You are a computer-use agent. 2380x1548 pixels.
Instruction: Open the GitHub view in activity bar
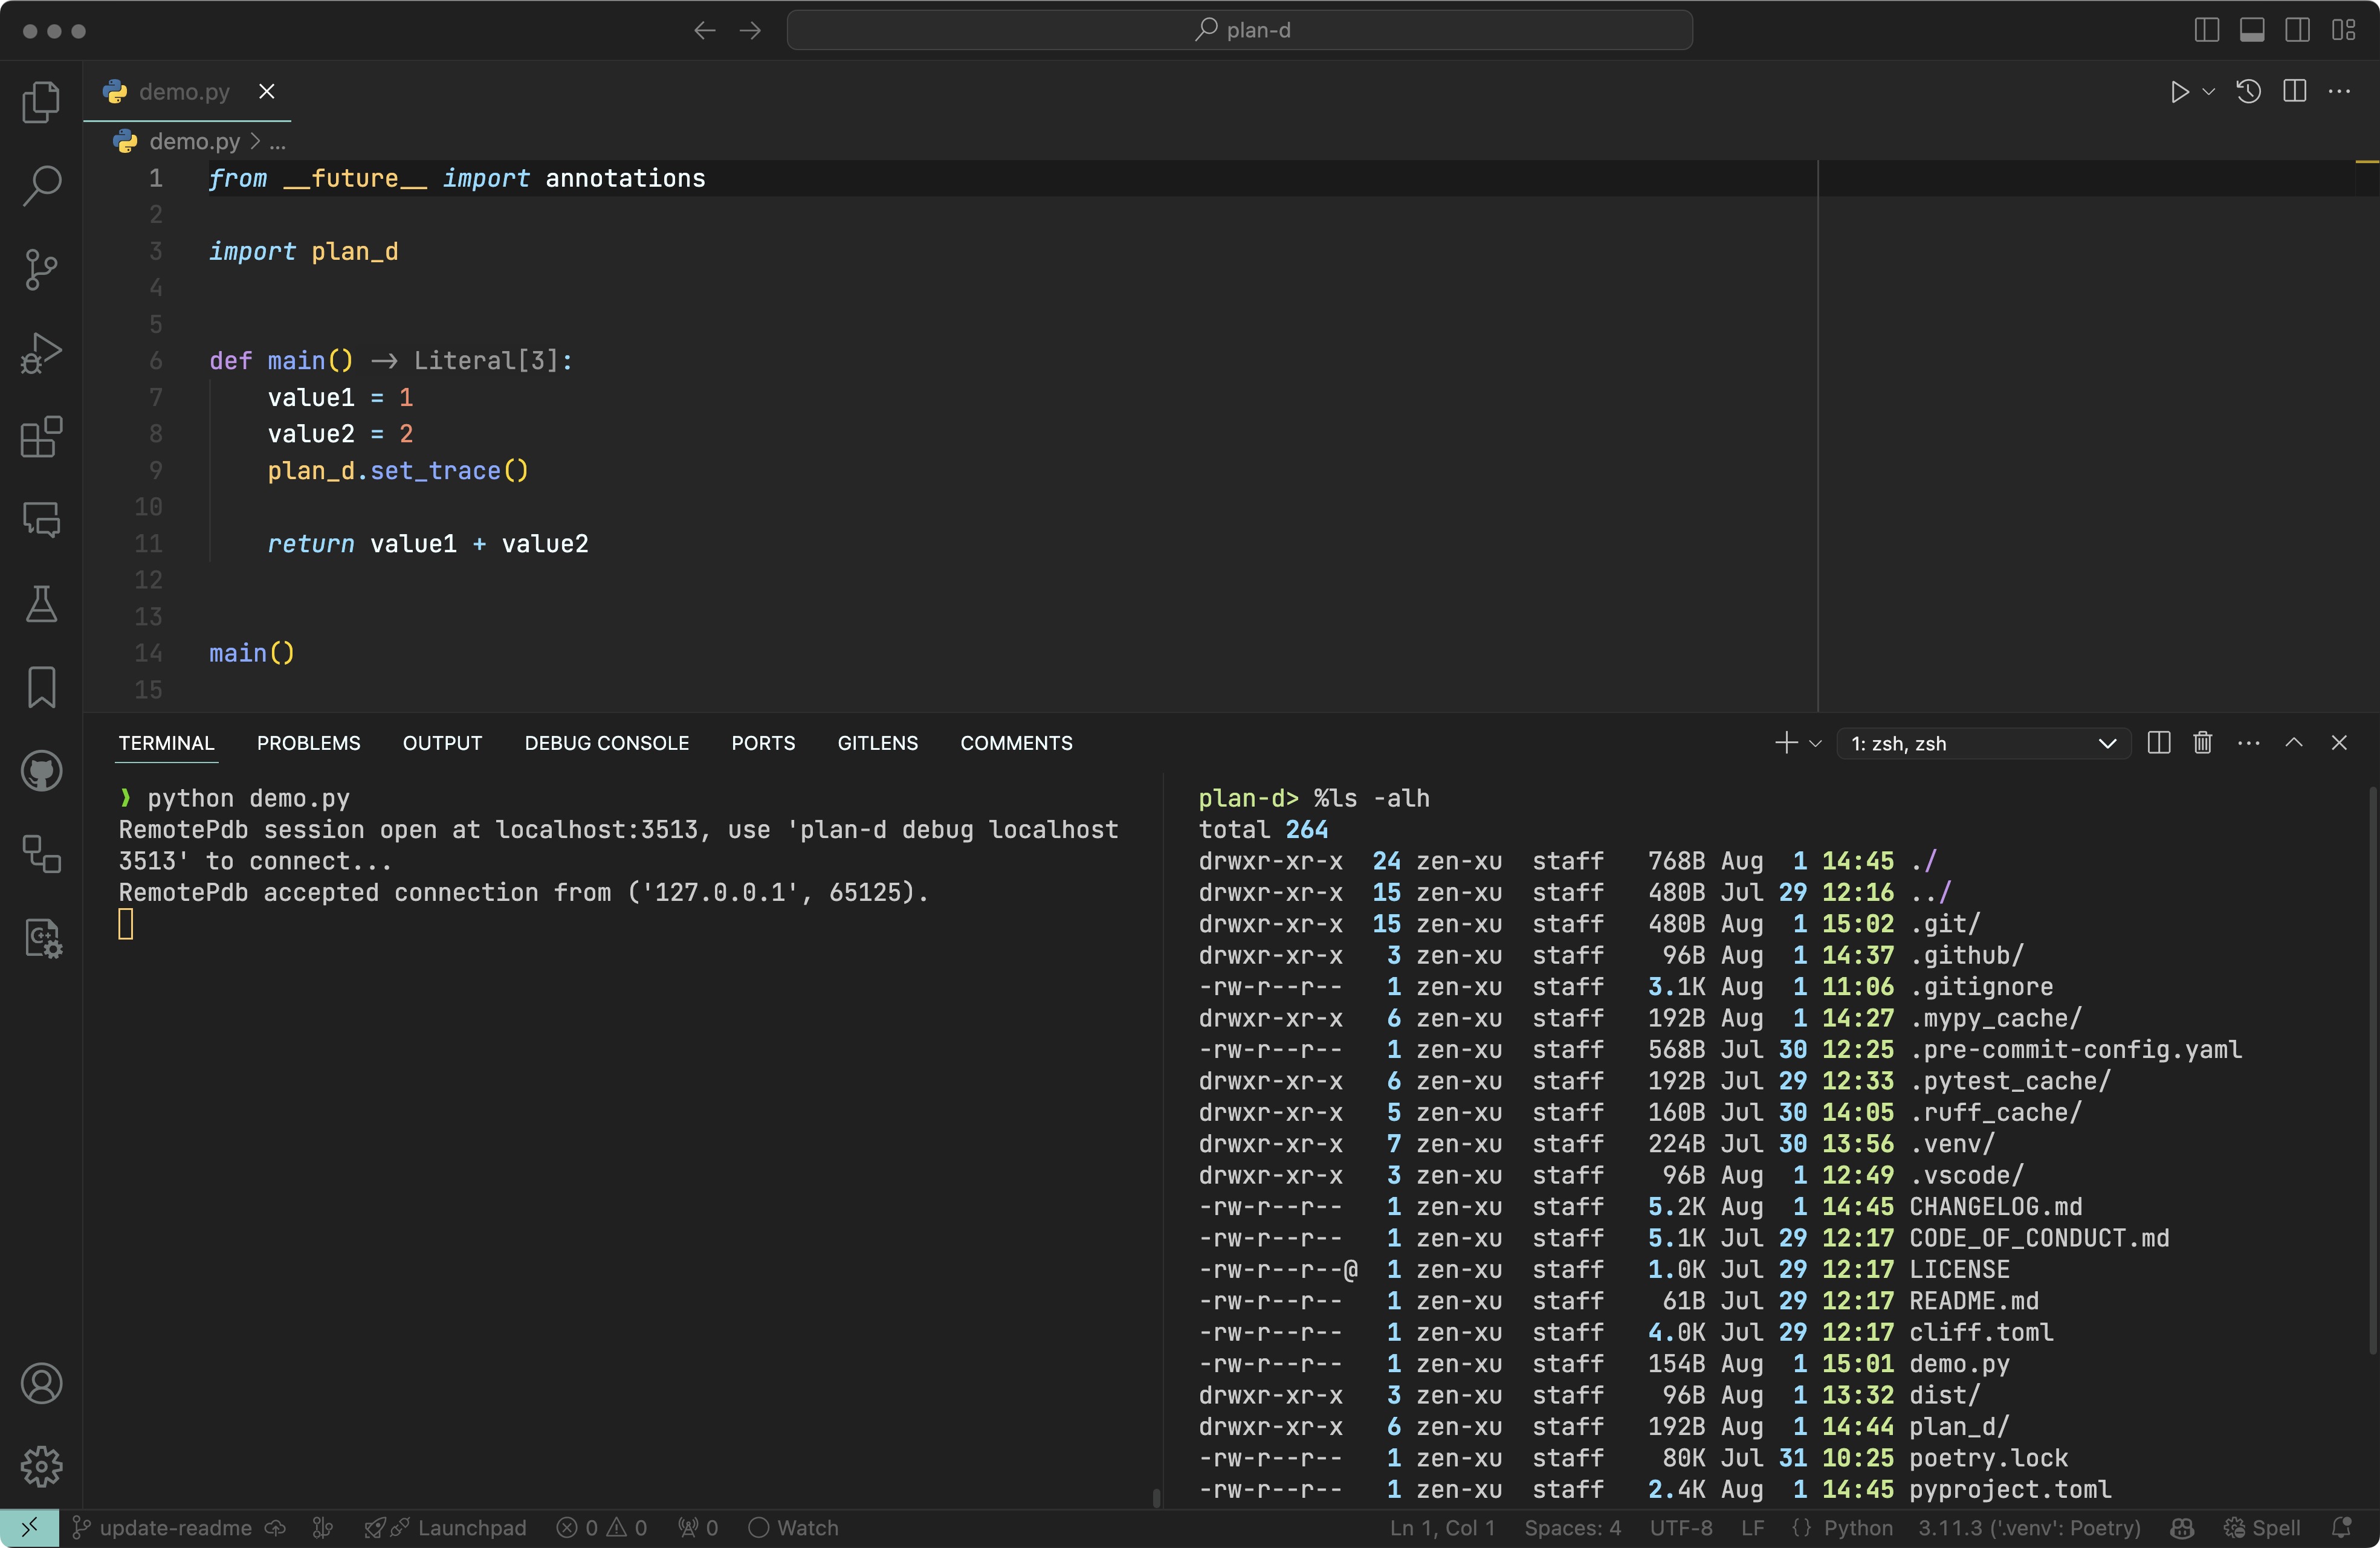(x=41, y=771)
